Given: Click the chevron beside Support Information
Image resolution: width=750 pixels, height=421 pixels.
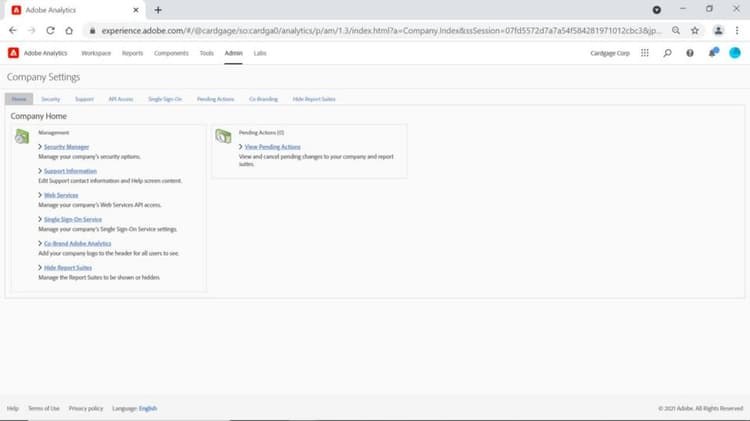Looking at the screenshot, I should (40, 171).
